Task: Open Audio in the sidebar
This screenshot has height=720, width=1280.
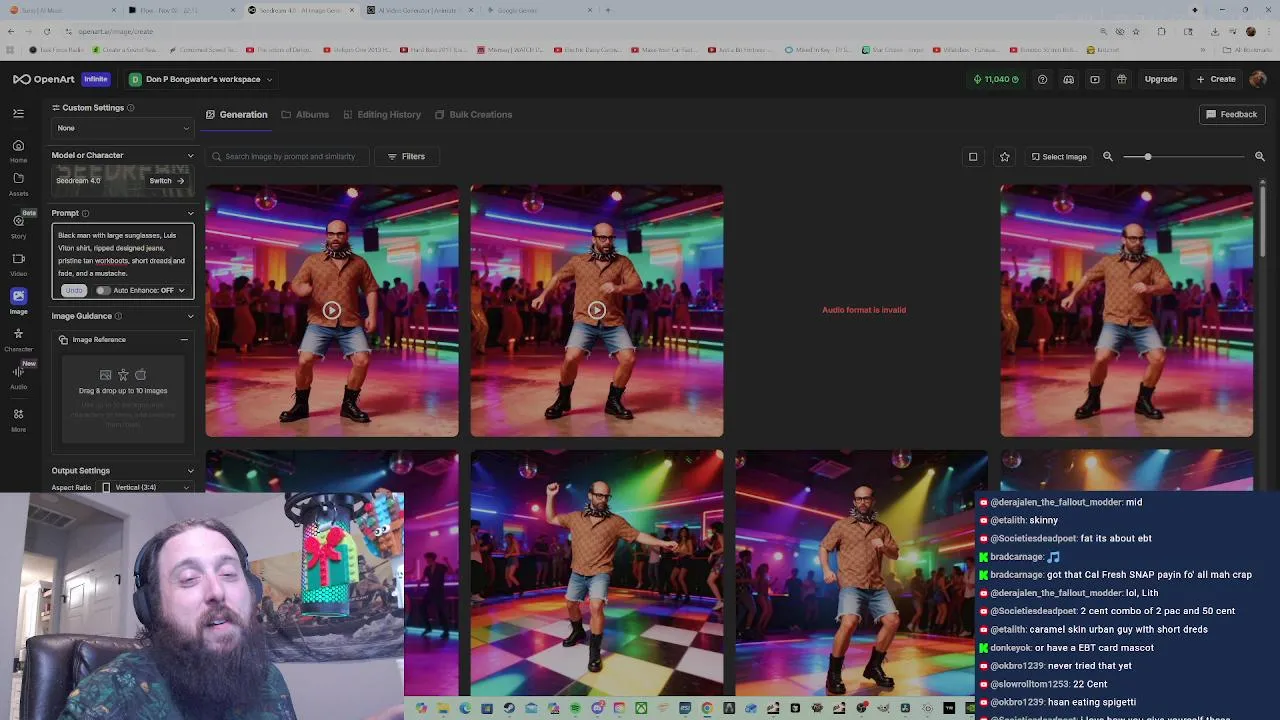Action: click(x=18, y=377)
